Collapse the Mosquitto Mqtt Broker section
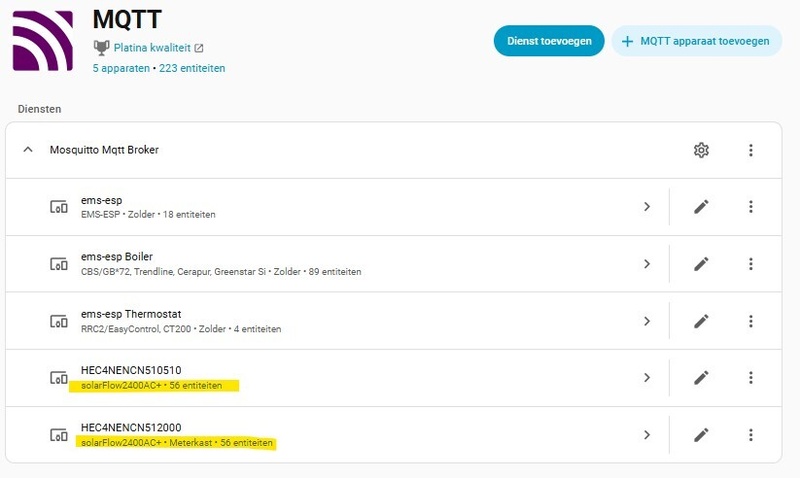 [28, 149]
